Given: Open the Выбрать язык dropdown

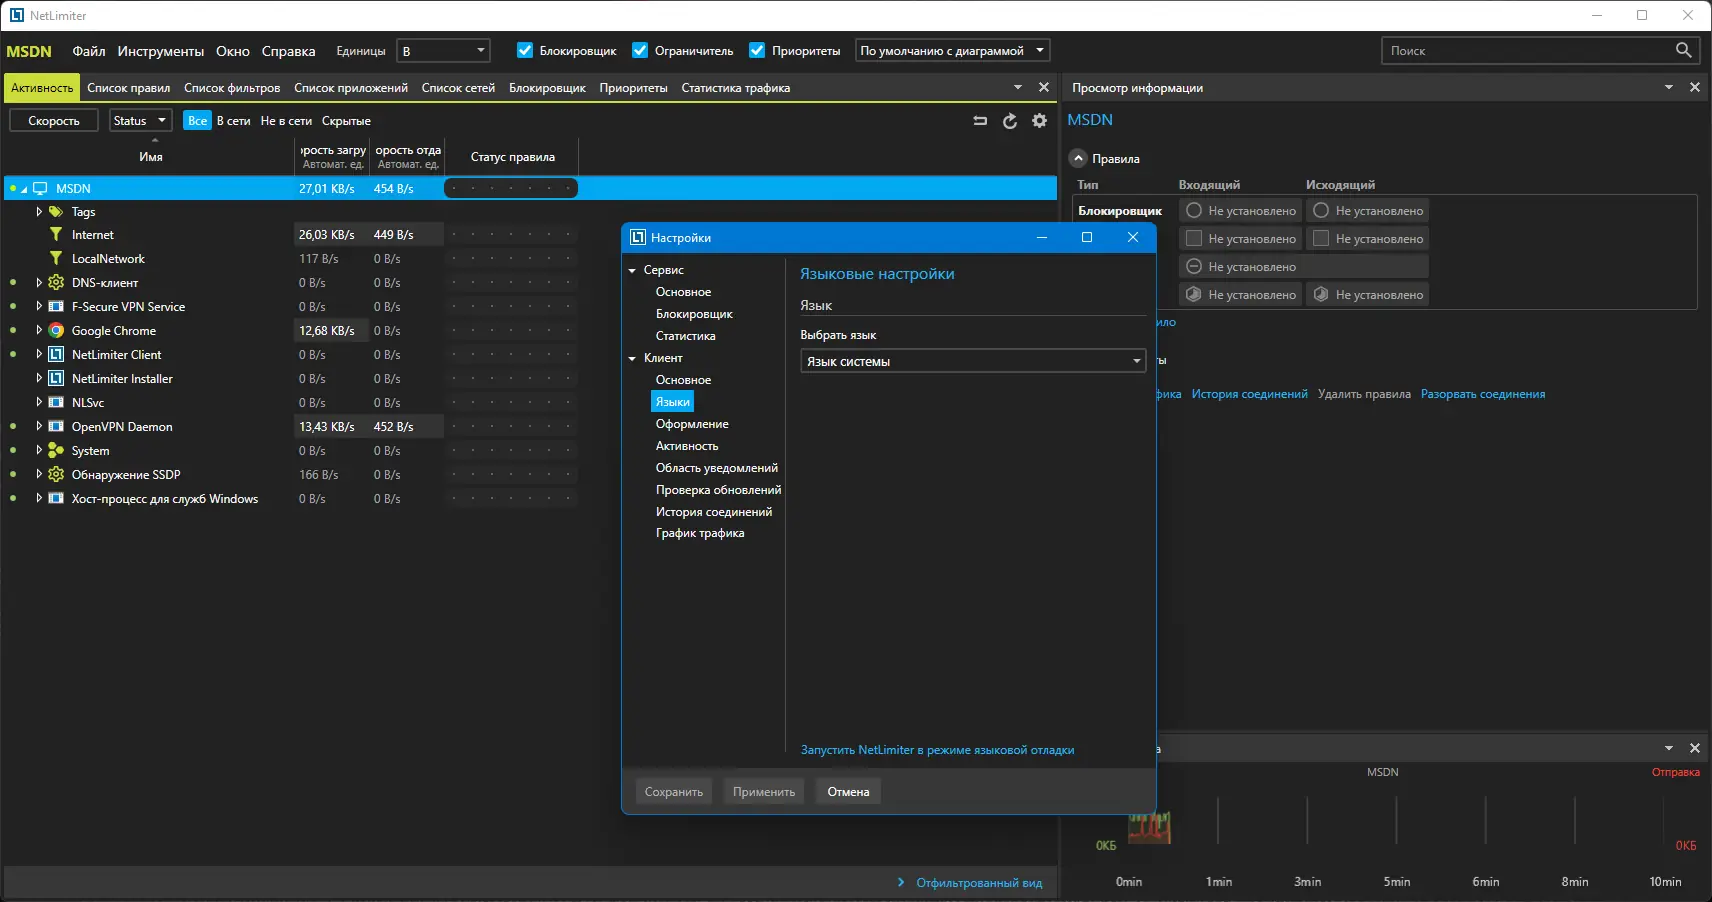Looking at the screenshot, I should 973,362.
